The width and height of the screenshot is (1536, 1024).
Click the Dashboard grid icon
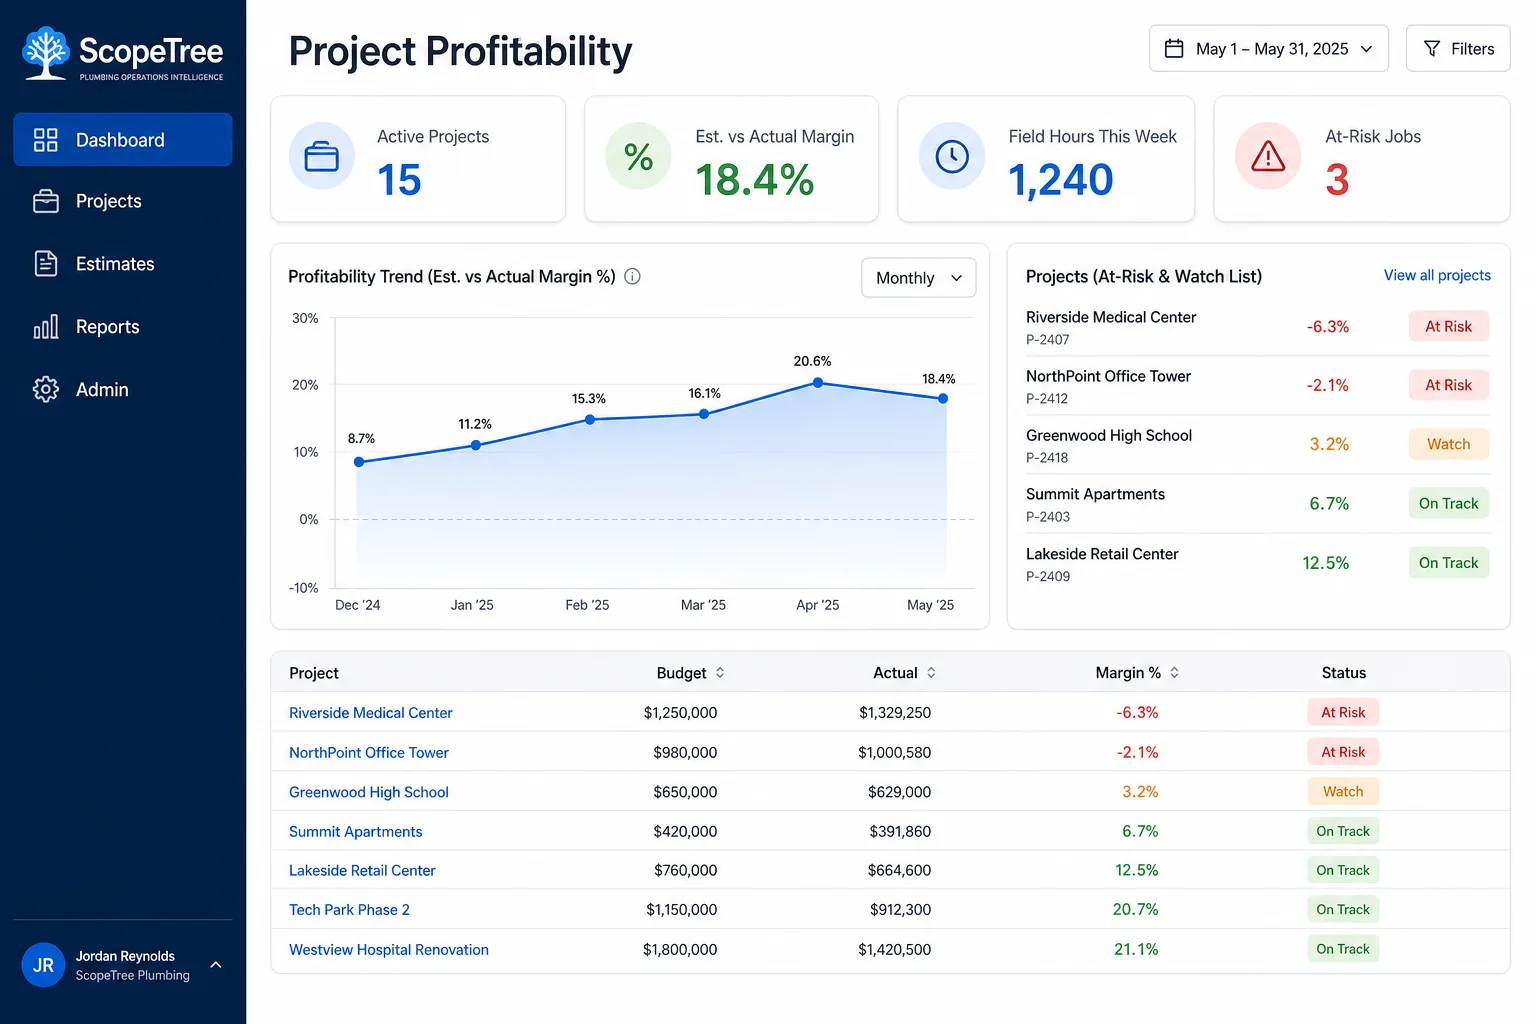(x=45, y=140)
